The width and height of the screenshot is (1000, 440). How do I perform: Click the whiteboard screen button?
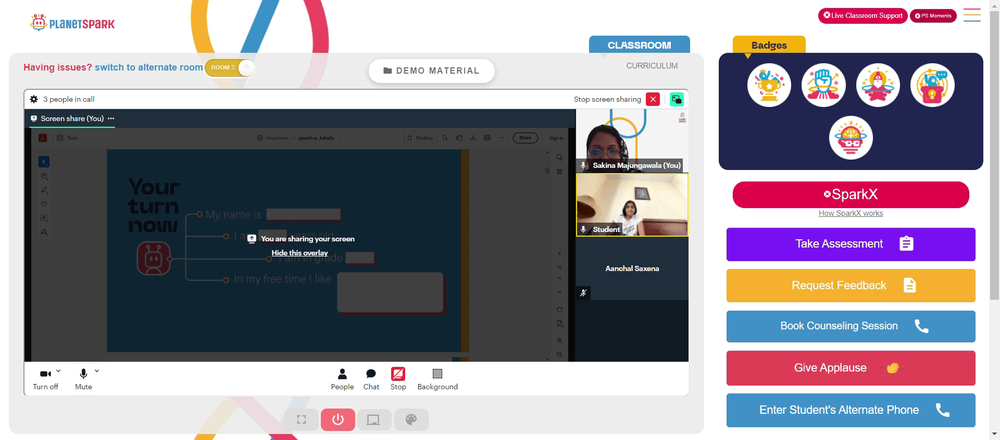[x=374, y=420]
